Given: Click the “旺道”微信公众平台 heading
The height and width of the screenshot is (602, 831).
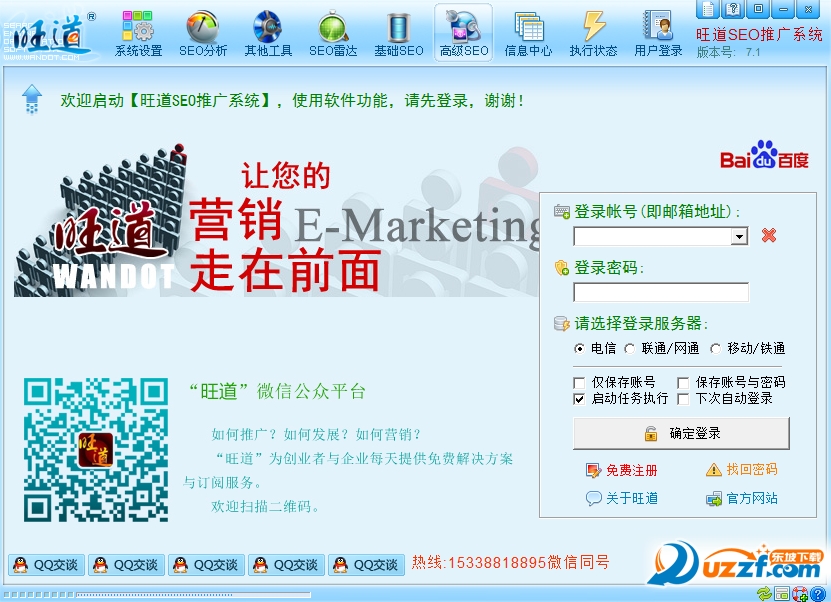Looking at the screenshot, I should coord(277,392).
